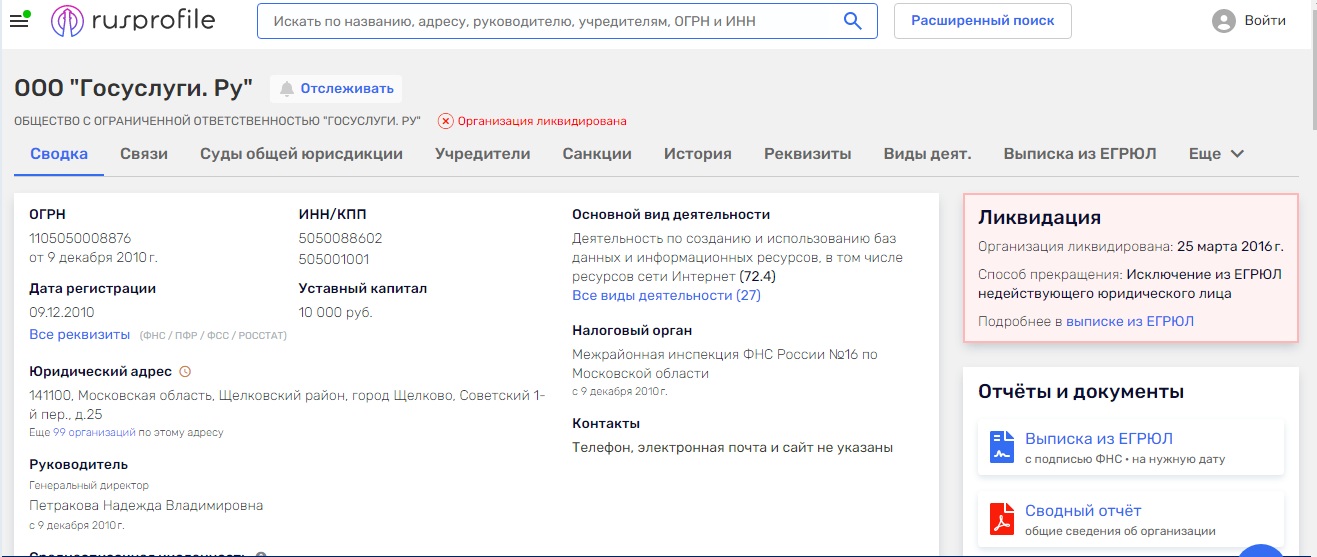Open the Сводный отчёт report link

(x=1083, y=511)
